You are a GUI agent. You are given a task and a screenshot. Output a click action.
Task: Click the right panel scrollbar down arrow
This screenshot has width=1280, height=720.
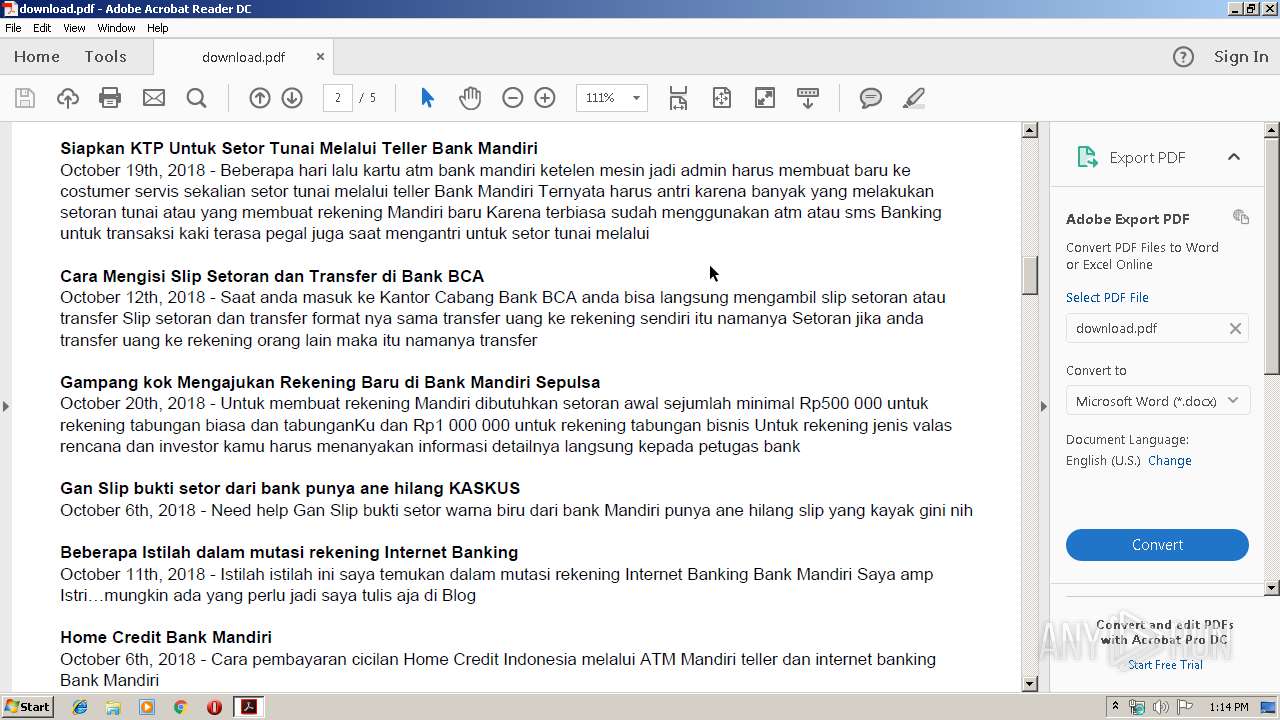click(1272, 588)
